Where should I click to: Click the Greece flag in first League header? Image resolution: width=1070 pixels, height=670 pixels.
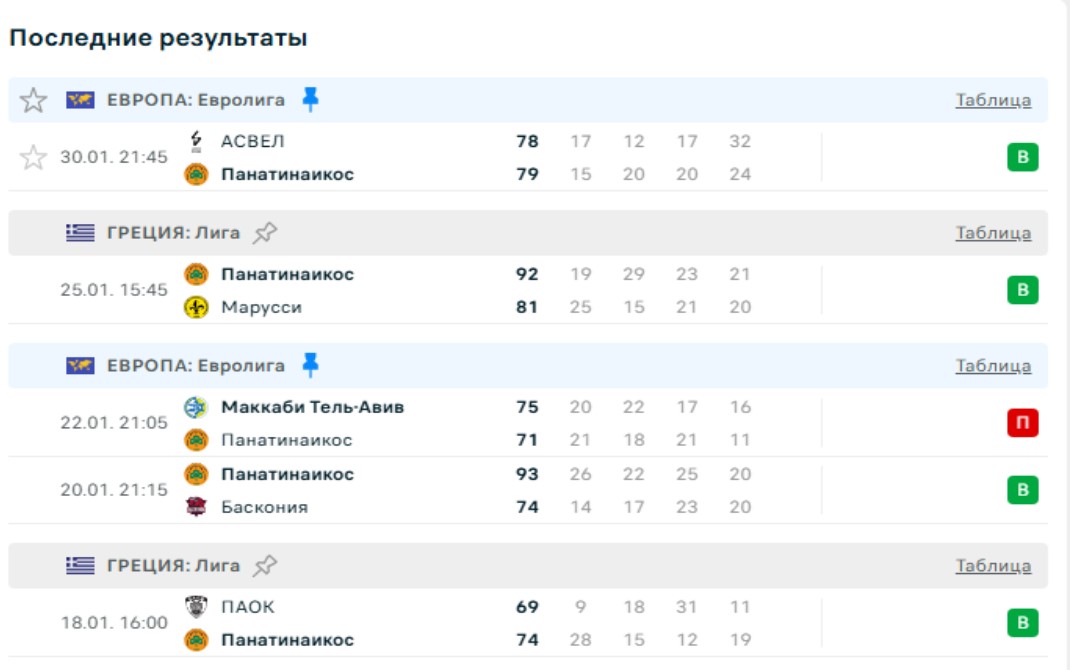tap(80, 233)
